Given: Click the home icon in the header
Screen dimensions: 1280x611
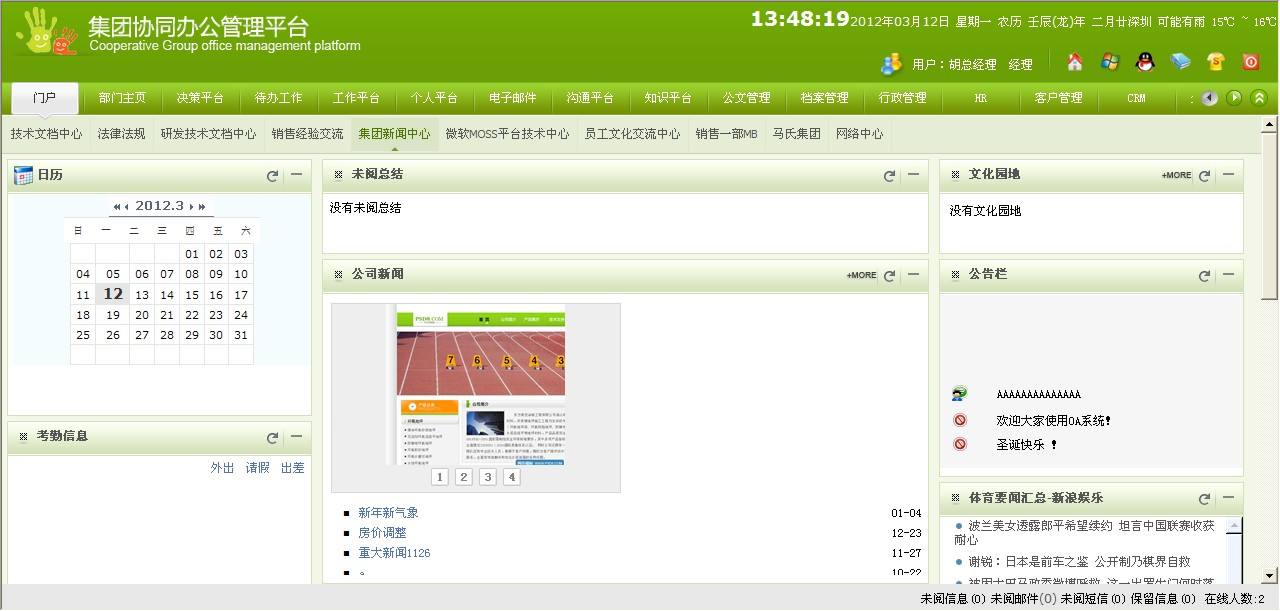Looking at the screenshot, I should 1075,62.
